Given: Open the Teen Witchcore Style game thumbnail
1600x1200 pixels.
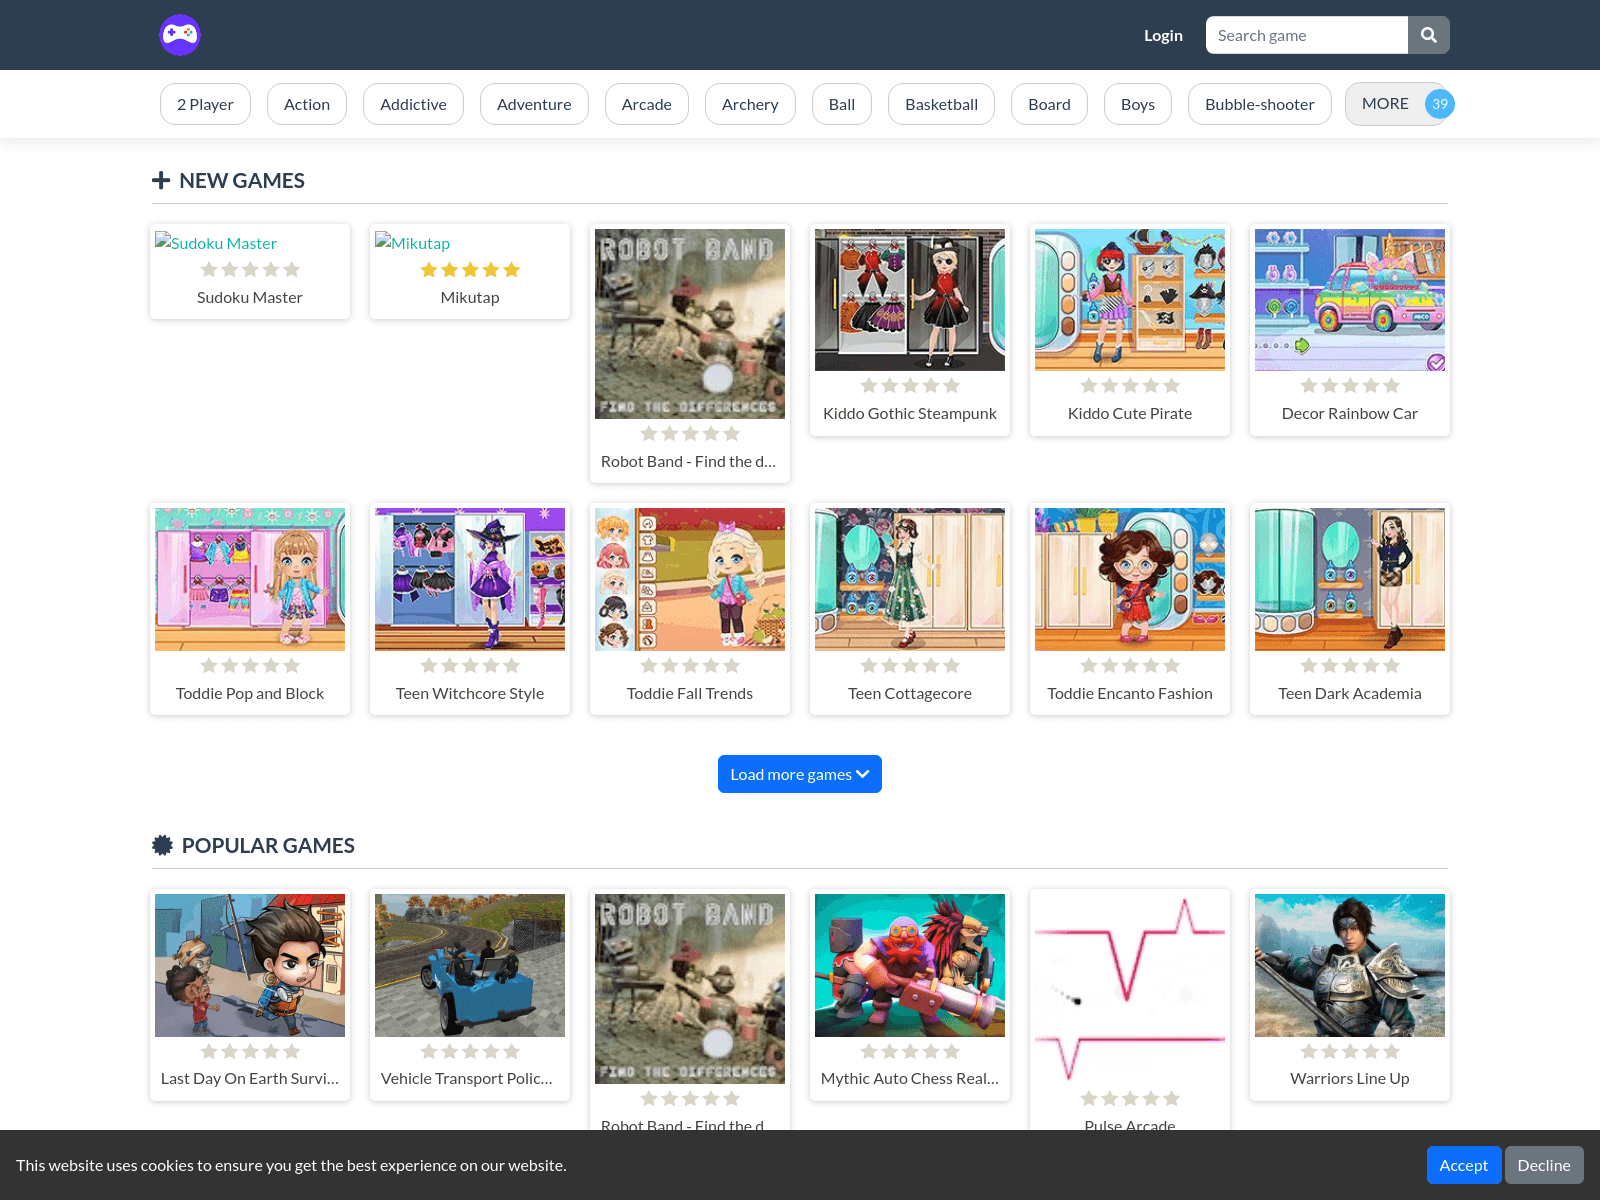Looking at the screenshot, I should [x=469, y=579].
